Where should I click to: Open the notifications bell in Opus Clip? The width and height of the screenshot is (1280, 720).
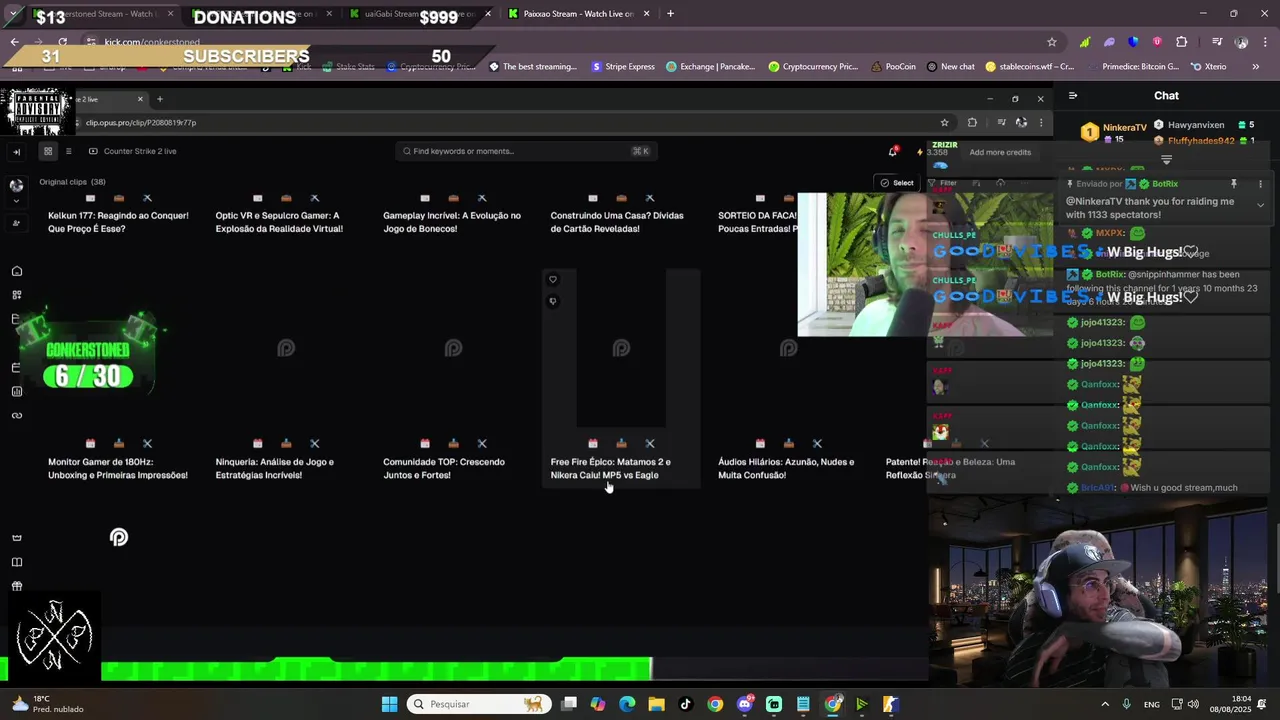point(893,151)
